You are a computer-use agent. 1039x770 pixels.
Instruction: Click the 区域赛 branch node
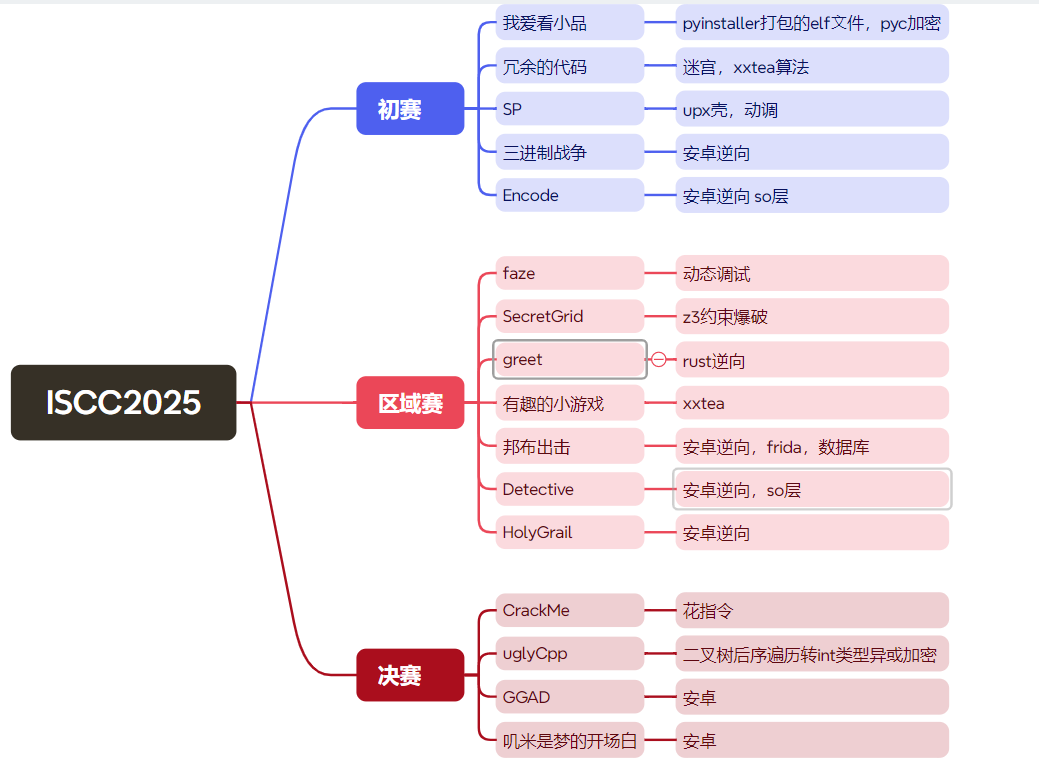(410, 402)
